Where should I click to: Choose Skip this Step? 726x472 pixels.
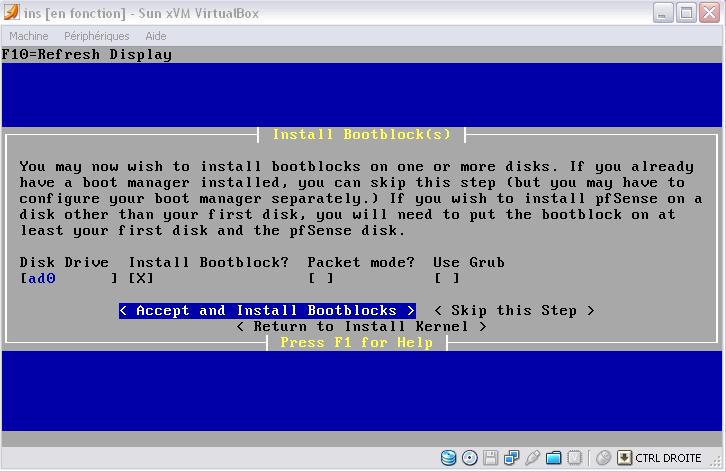(514, 311)
